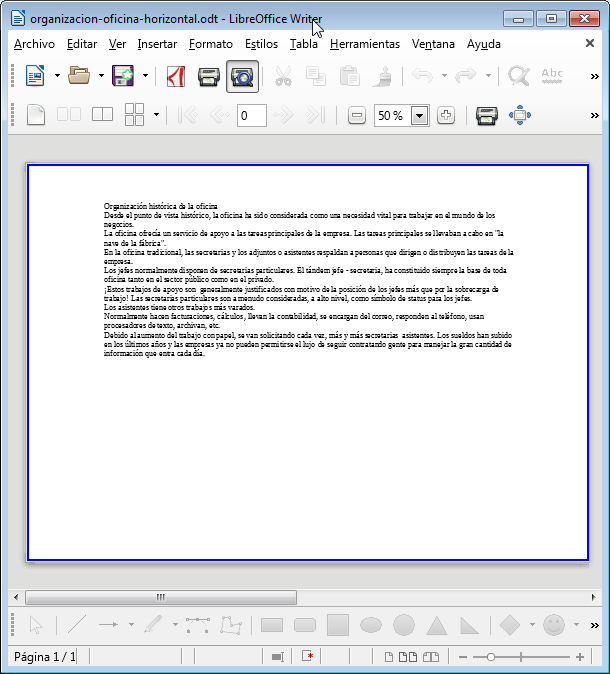The height and width of the screenshot is (674, 610).
Task: Click the document modified indicator icon
Action: tap(307, 656)
